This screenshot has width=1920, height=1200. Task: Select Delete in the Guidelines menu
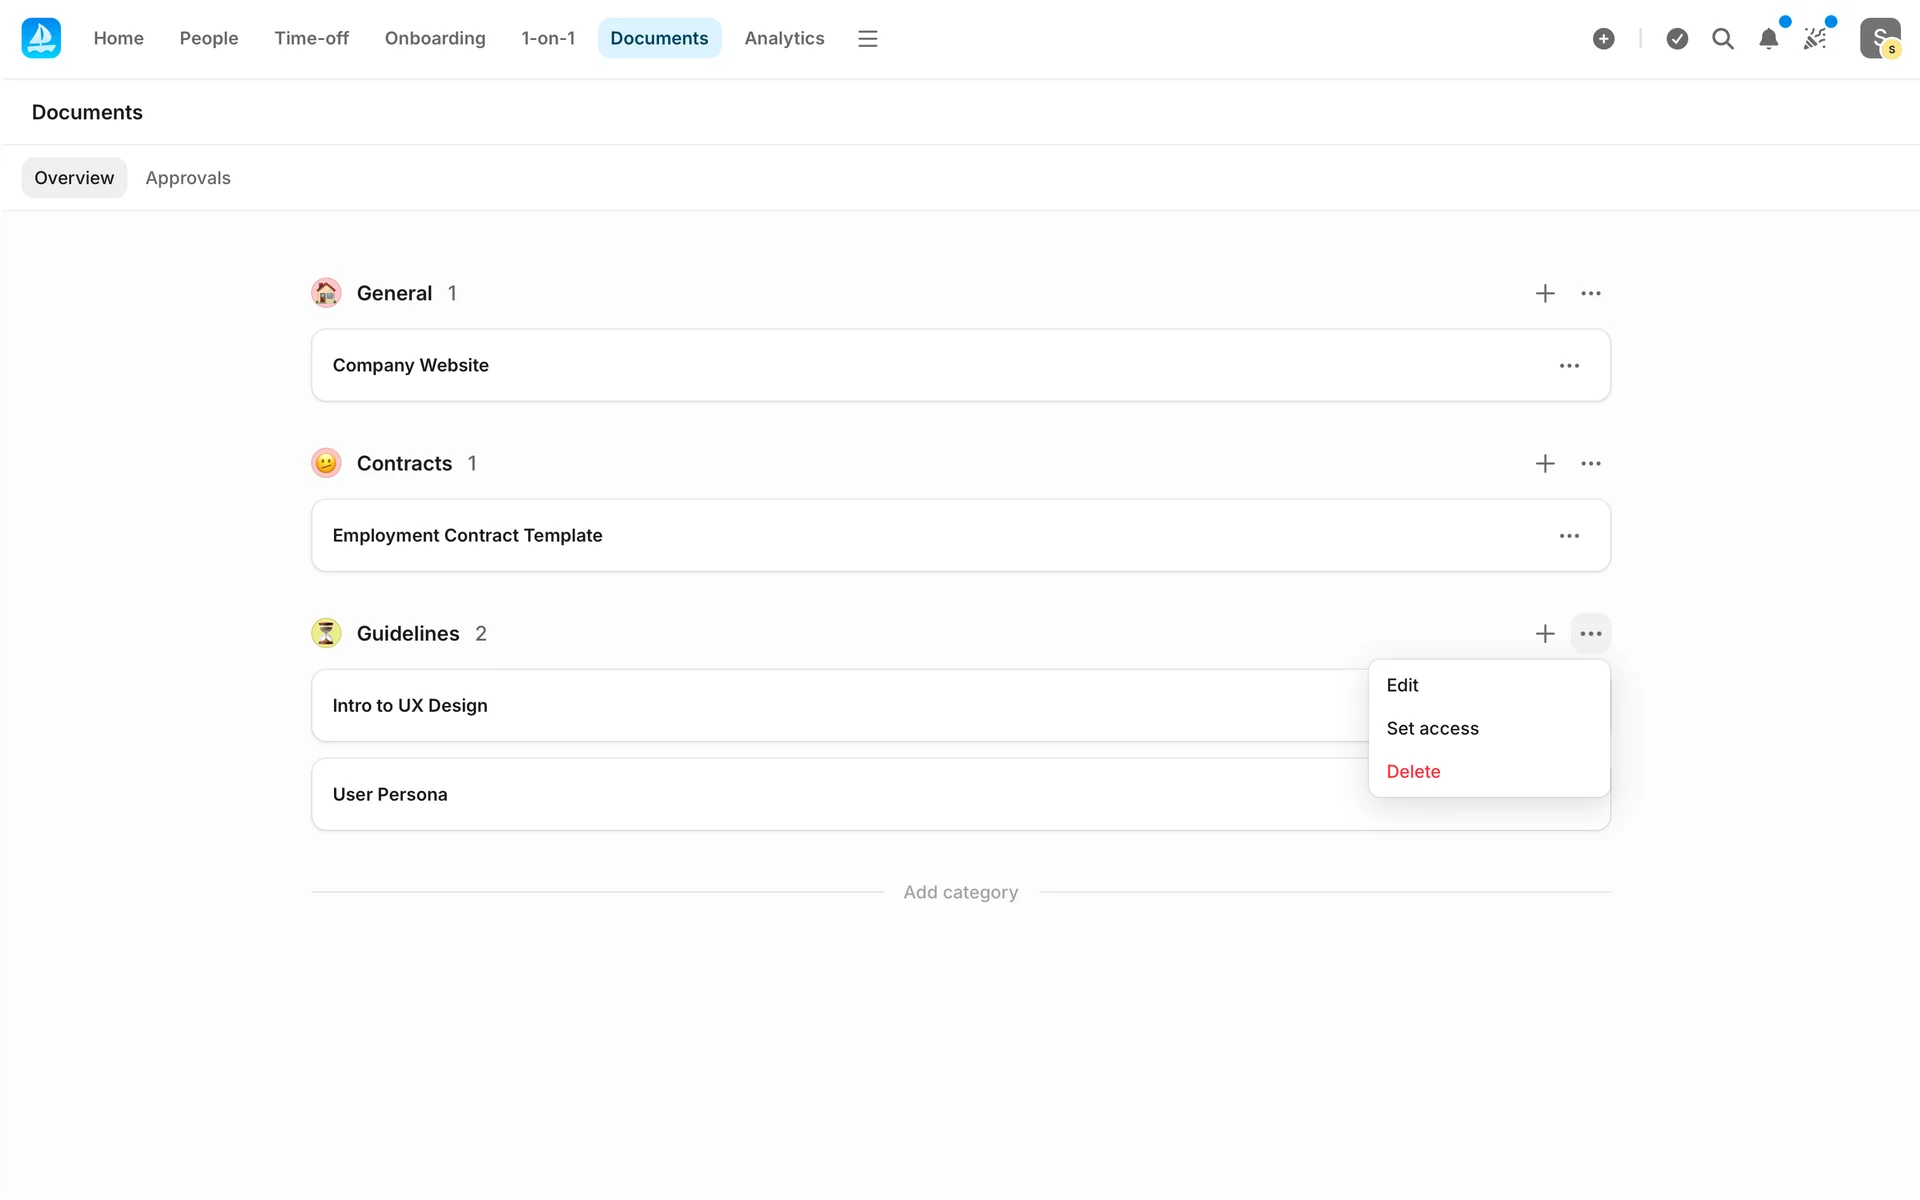coord(1413,771)
